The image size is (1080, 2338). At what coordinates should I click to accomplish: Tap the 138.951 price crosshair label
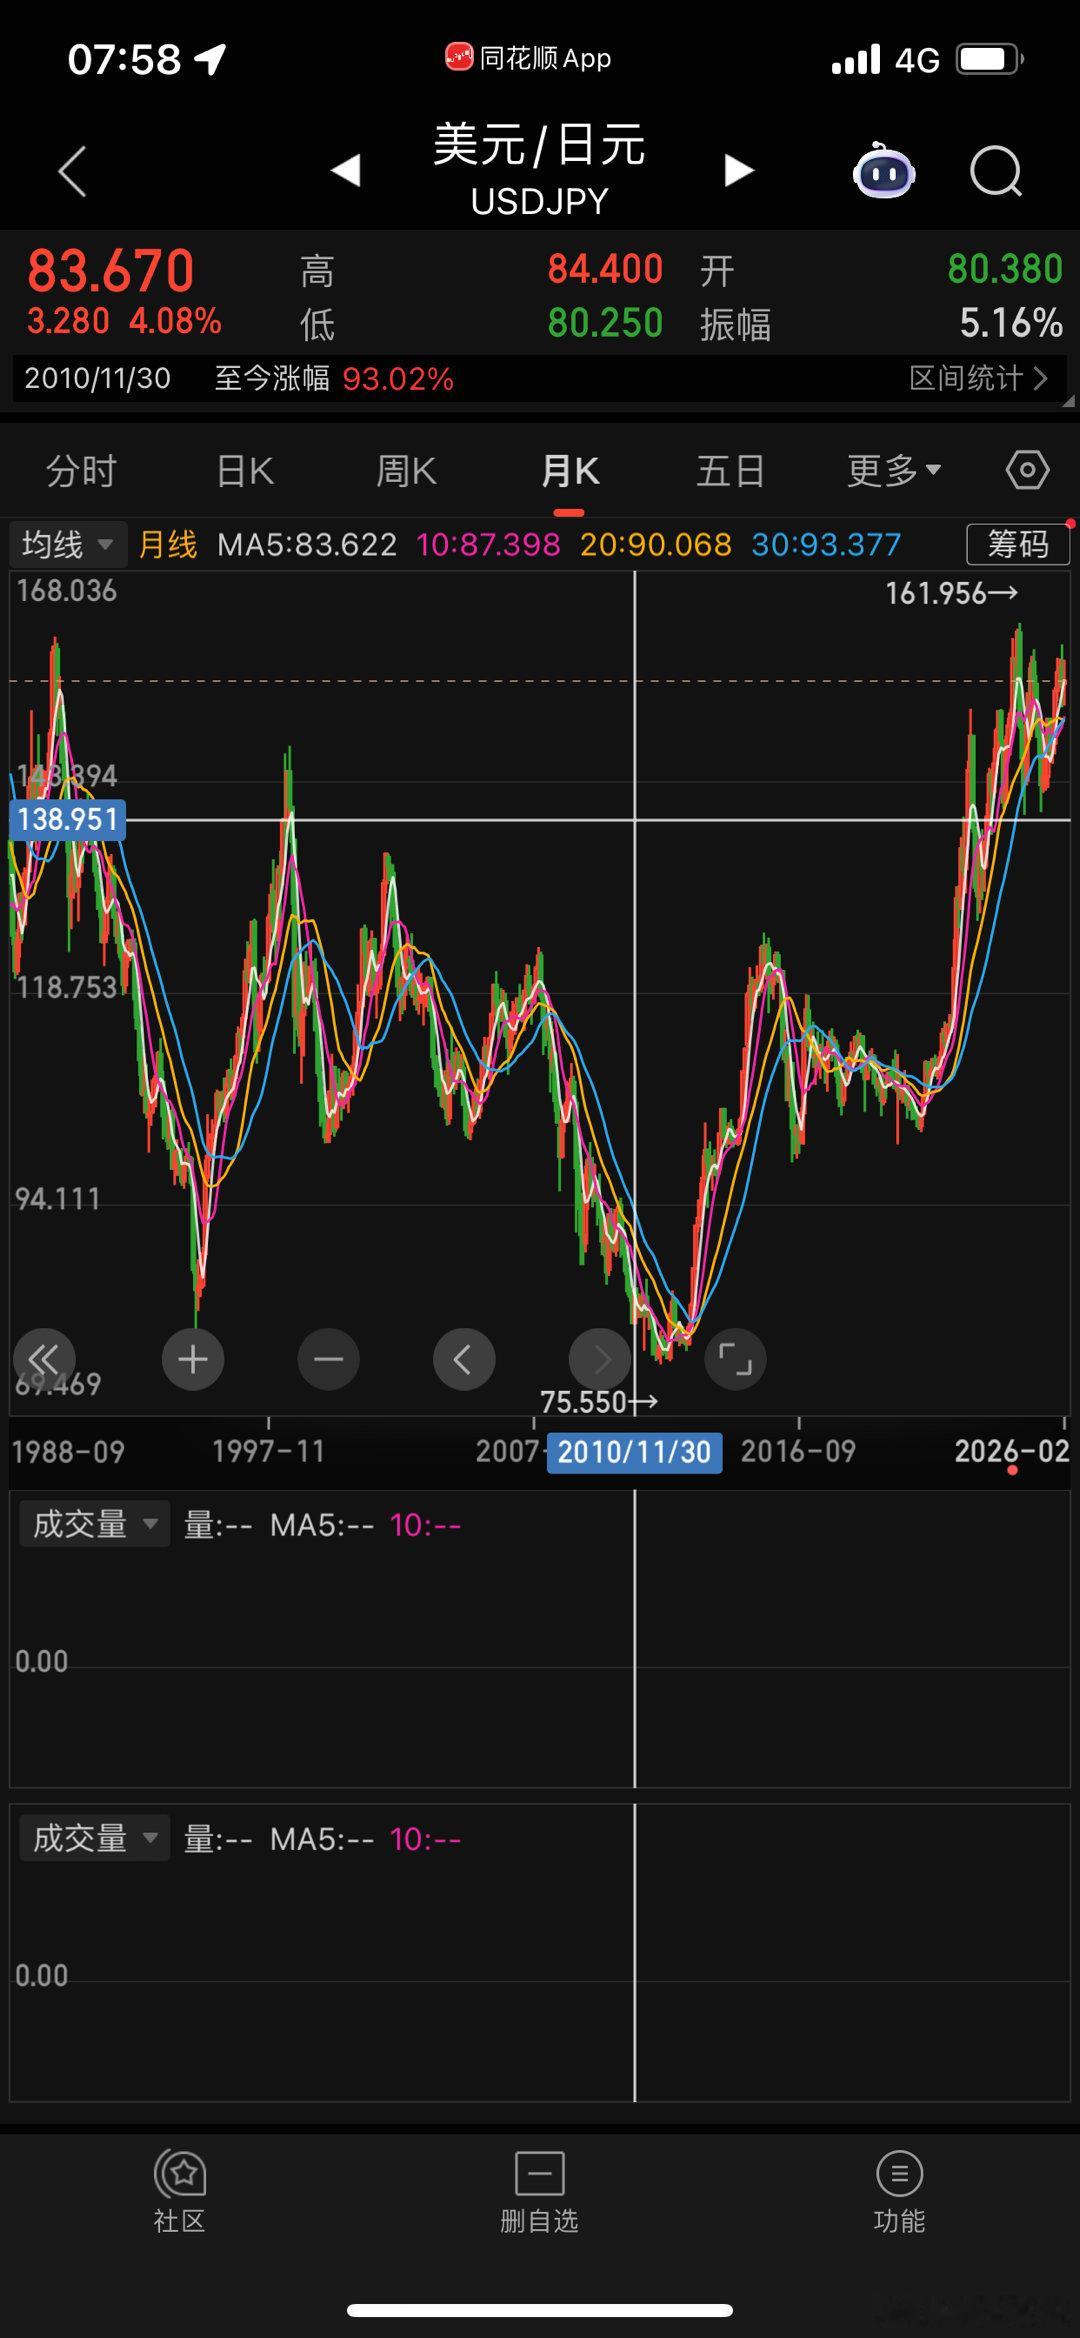67,820
